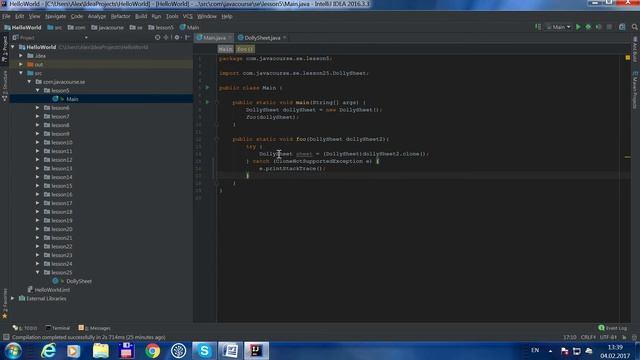The image size is (640, 360).
Task: Collapse the HelloWorld project root node
Action: (x=13, y=47)
